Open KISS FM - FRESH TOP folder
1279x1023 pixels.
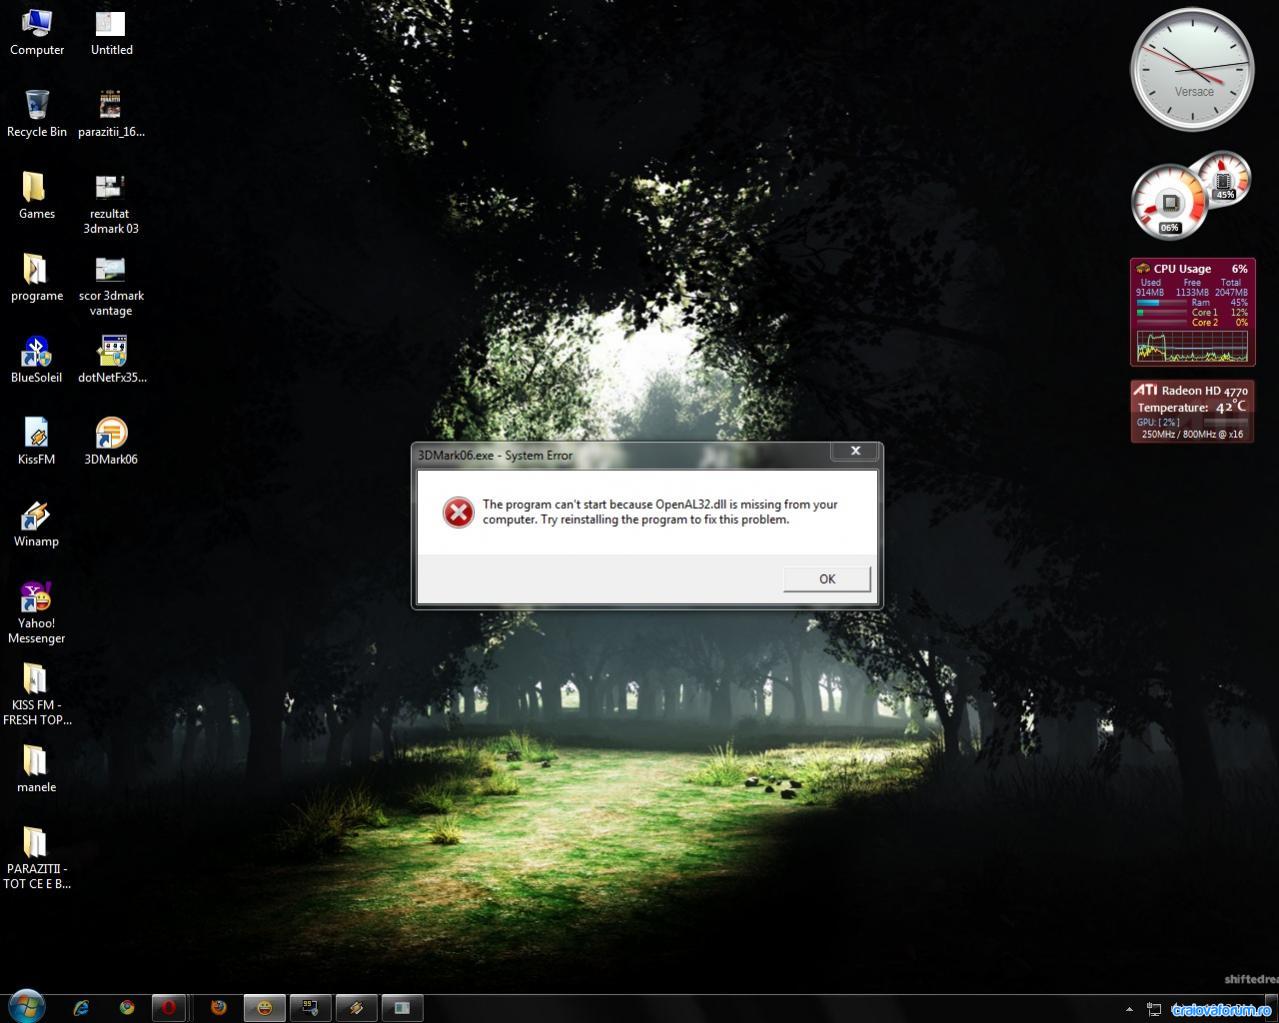tap(37, 694)
